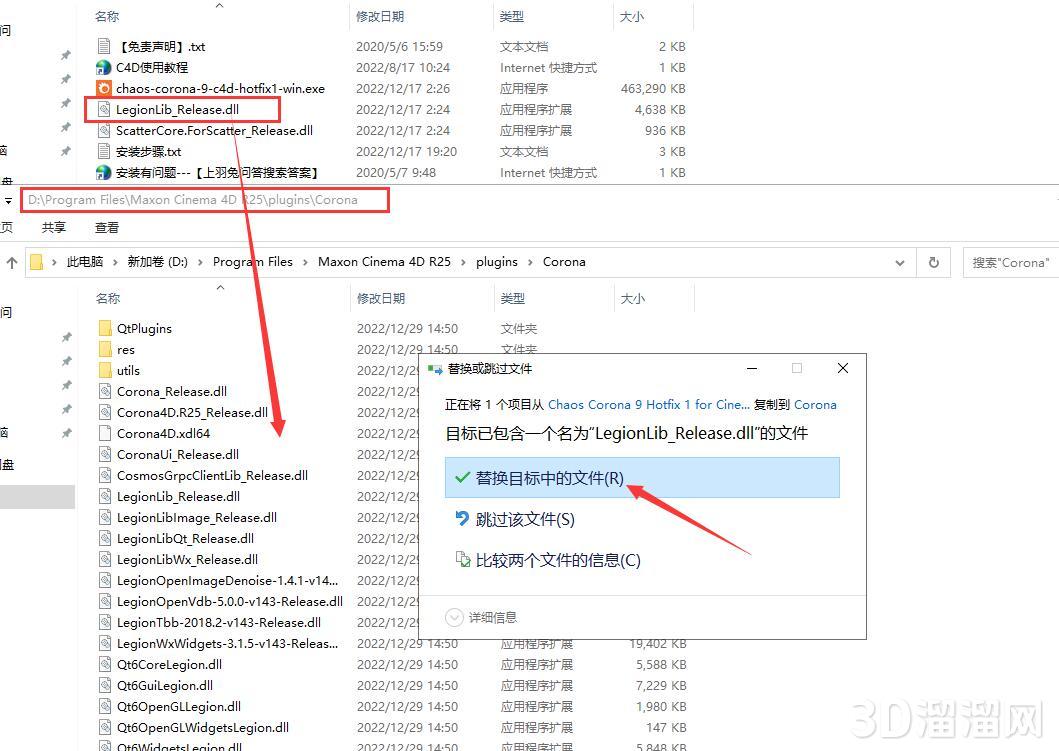Click the 【免责声明】.txt file icon

coord(103,47)
